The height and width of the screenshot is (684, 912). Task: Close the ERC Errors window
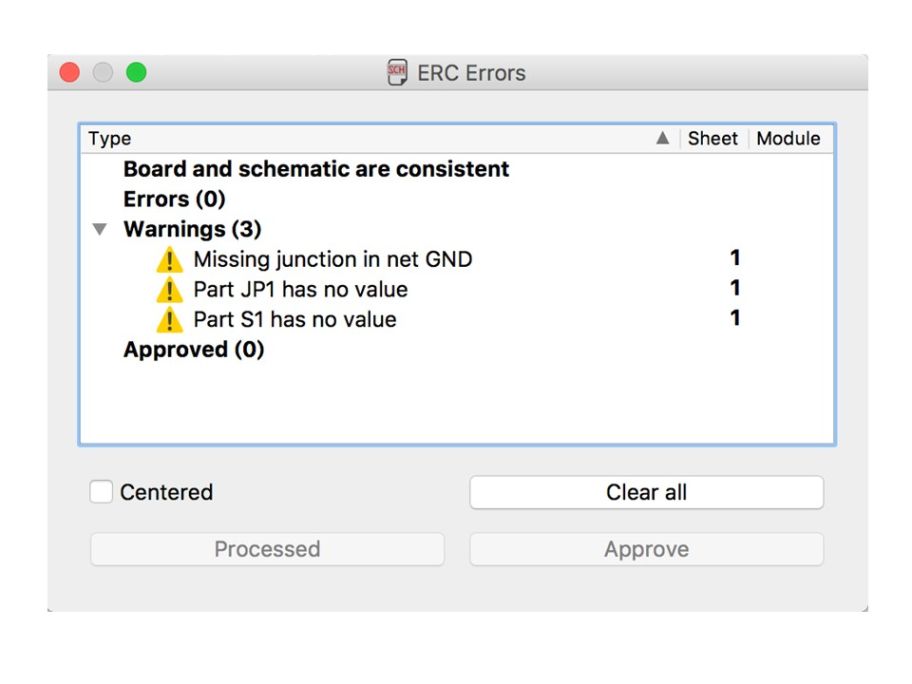pyautogui.click(x=70, y=73)
